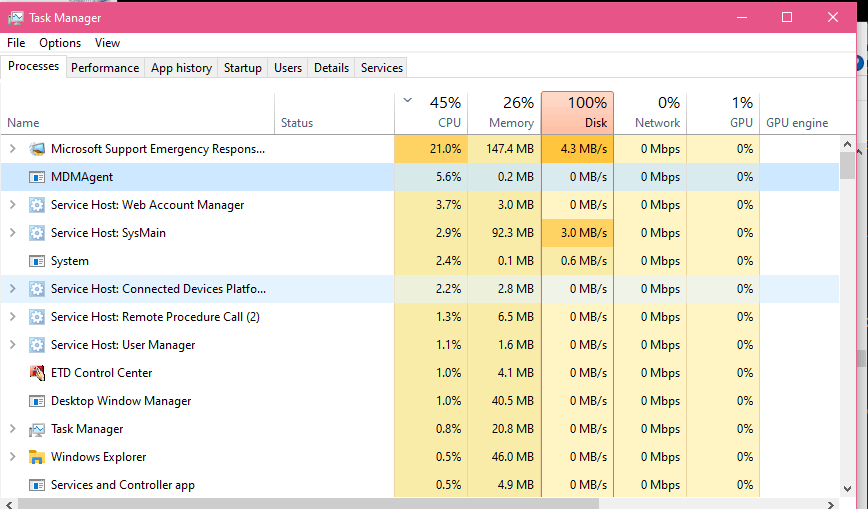This screenshot has height=509, width=868.
Task: Click the 92.3 MB memory value
Action: pos(513,233)
